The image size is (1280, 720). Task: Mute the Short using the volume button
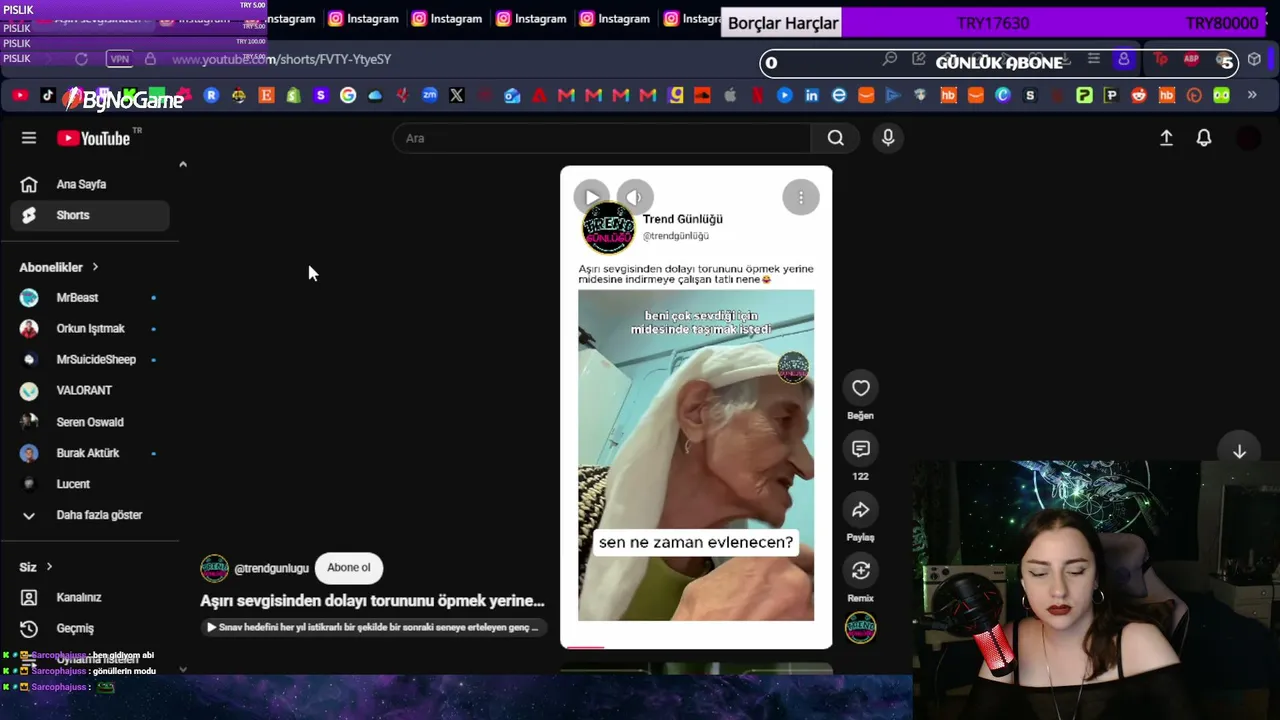point(635,197)
